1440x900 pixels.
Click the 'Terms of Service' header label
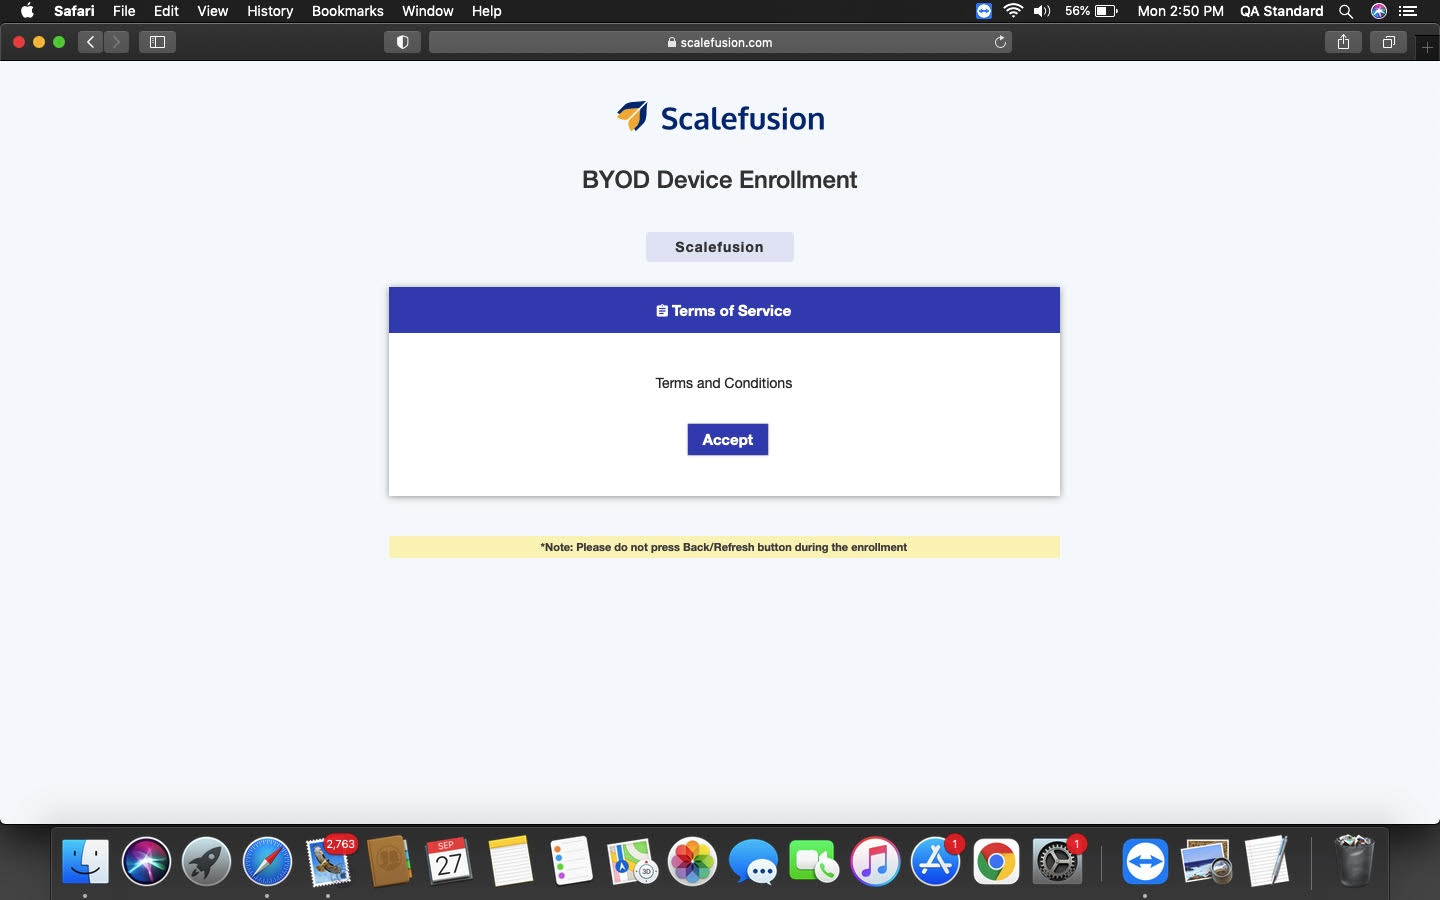coord(731,311)
